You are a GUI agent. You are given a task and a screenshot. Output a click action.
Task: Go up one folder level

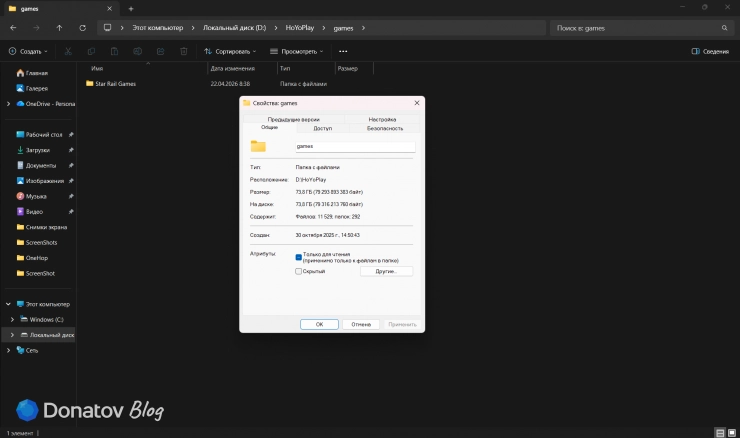(x=59, y=28)
